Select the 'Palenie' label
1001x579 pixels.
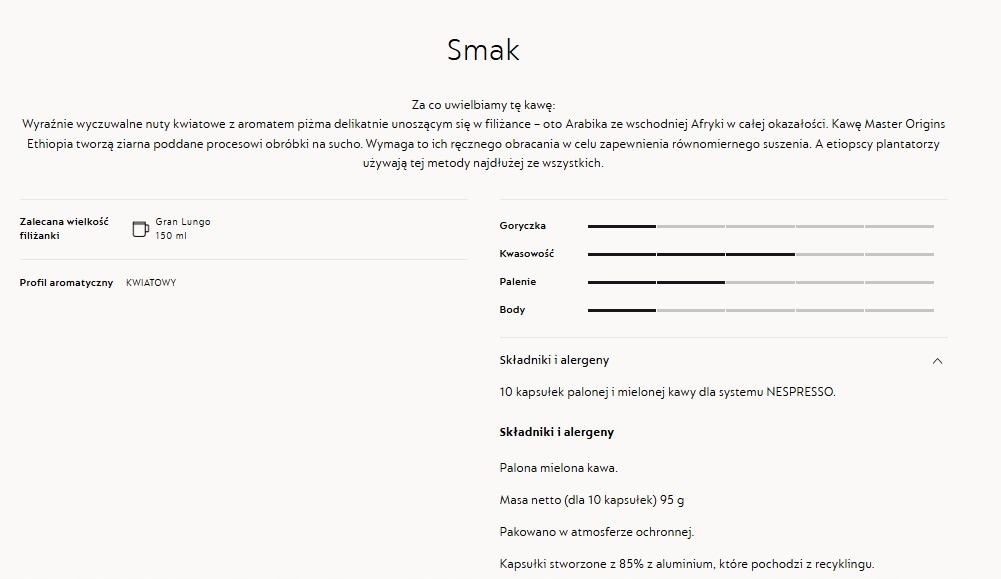[x=519, y=282]
